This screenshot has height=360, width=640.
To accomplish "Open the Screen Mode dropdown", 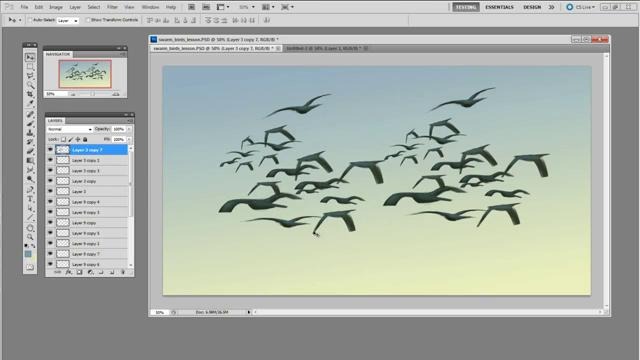I will (x=287, y=7).
